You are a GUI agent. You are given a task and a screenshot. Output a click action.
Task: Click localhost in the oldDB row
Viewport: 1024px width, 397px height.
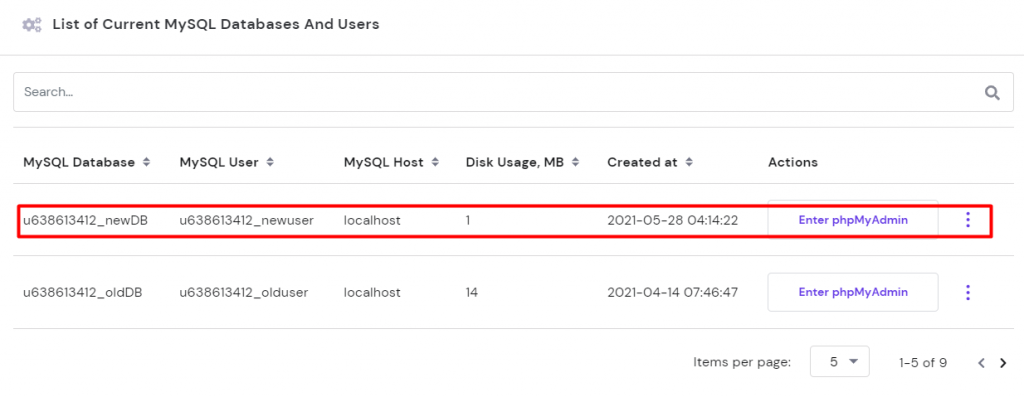[x=372, y=293]
